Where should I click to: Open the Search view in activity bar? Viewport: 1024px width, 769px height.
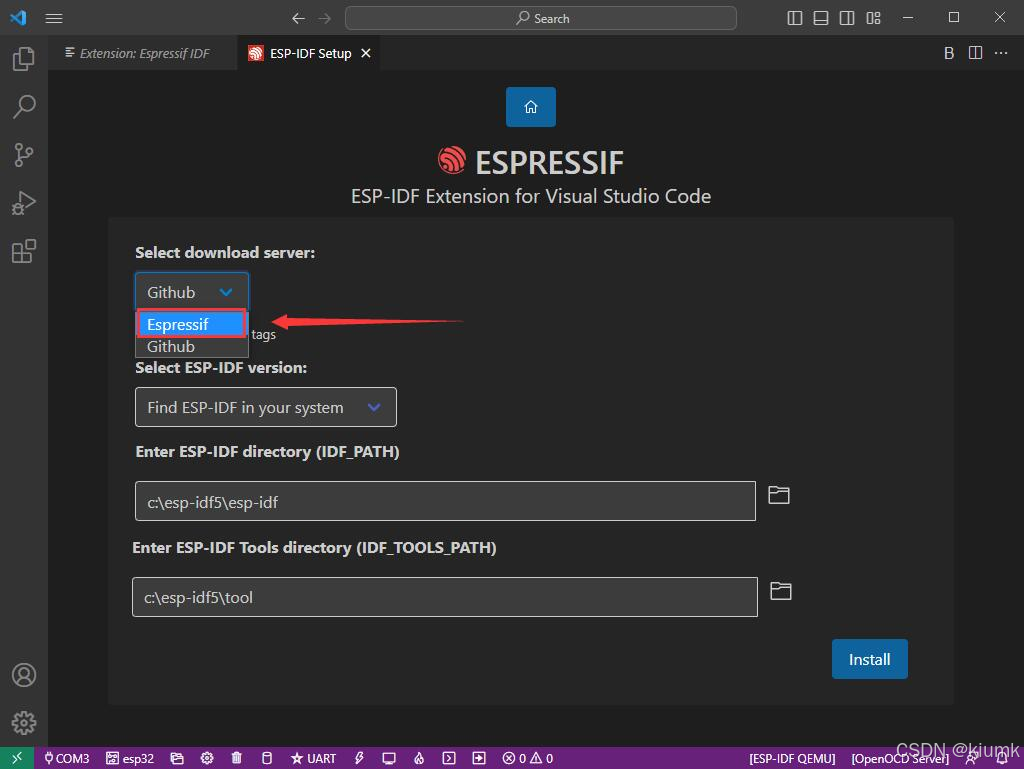24,106
